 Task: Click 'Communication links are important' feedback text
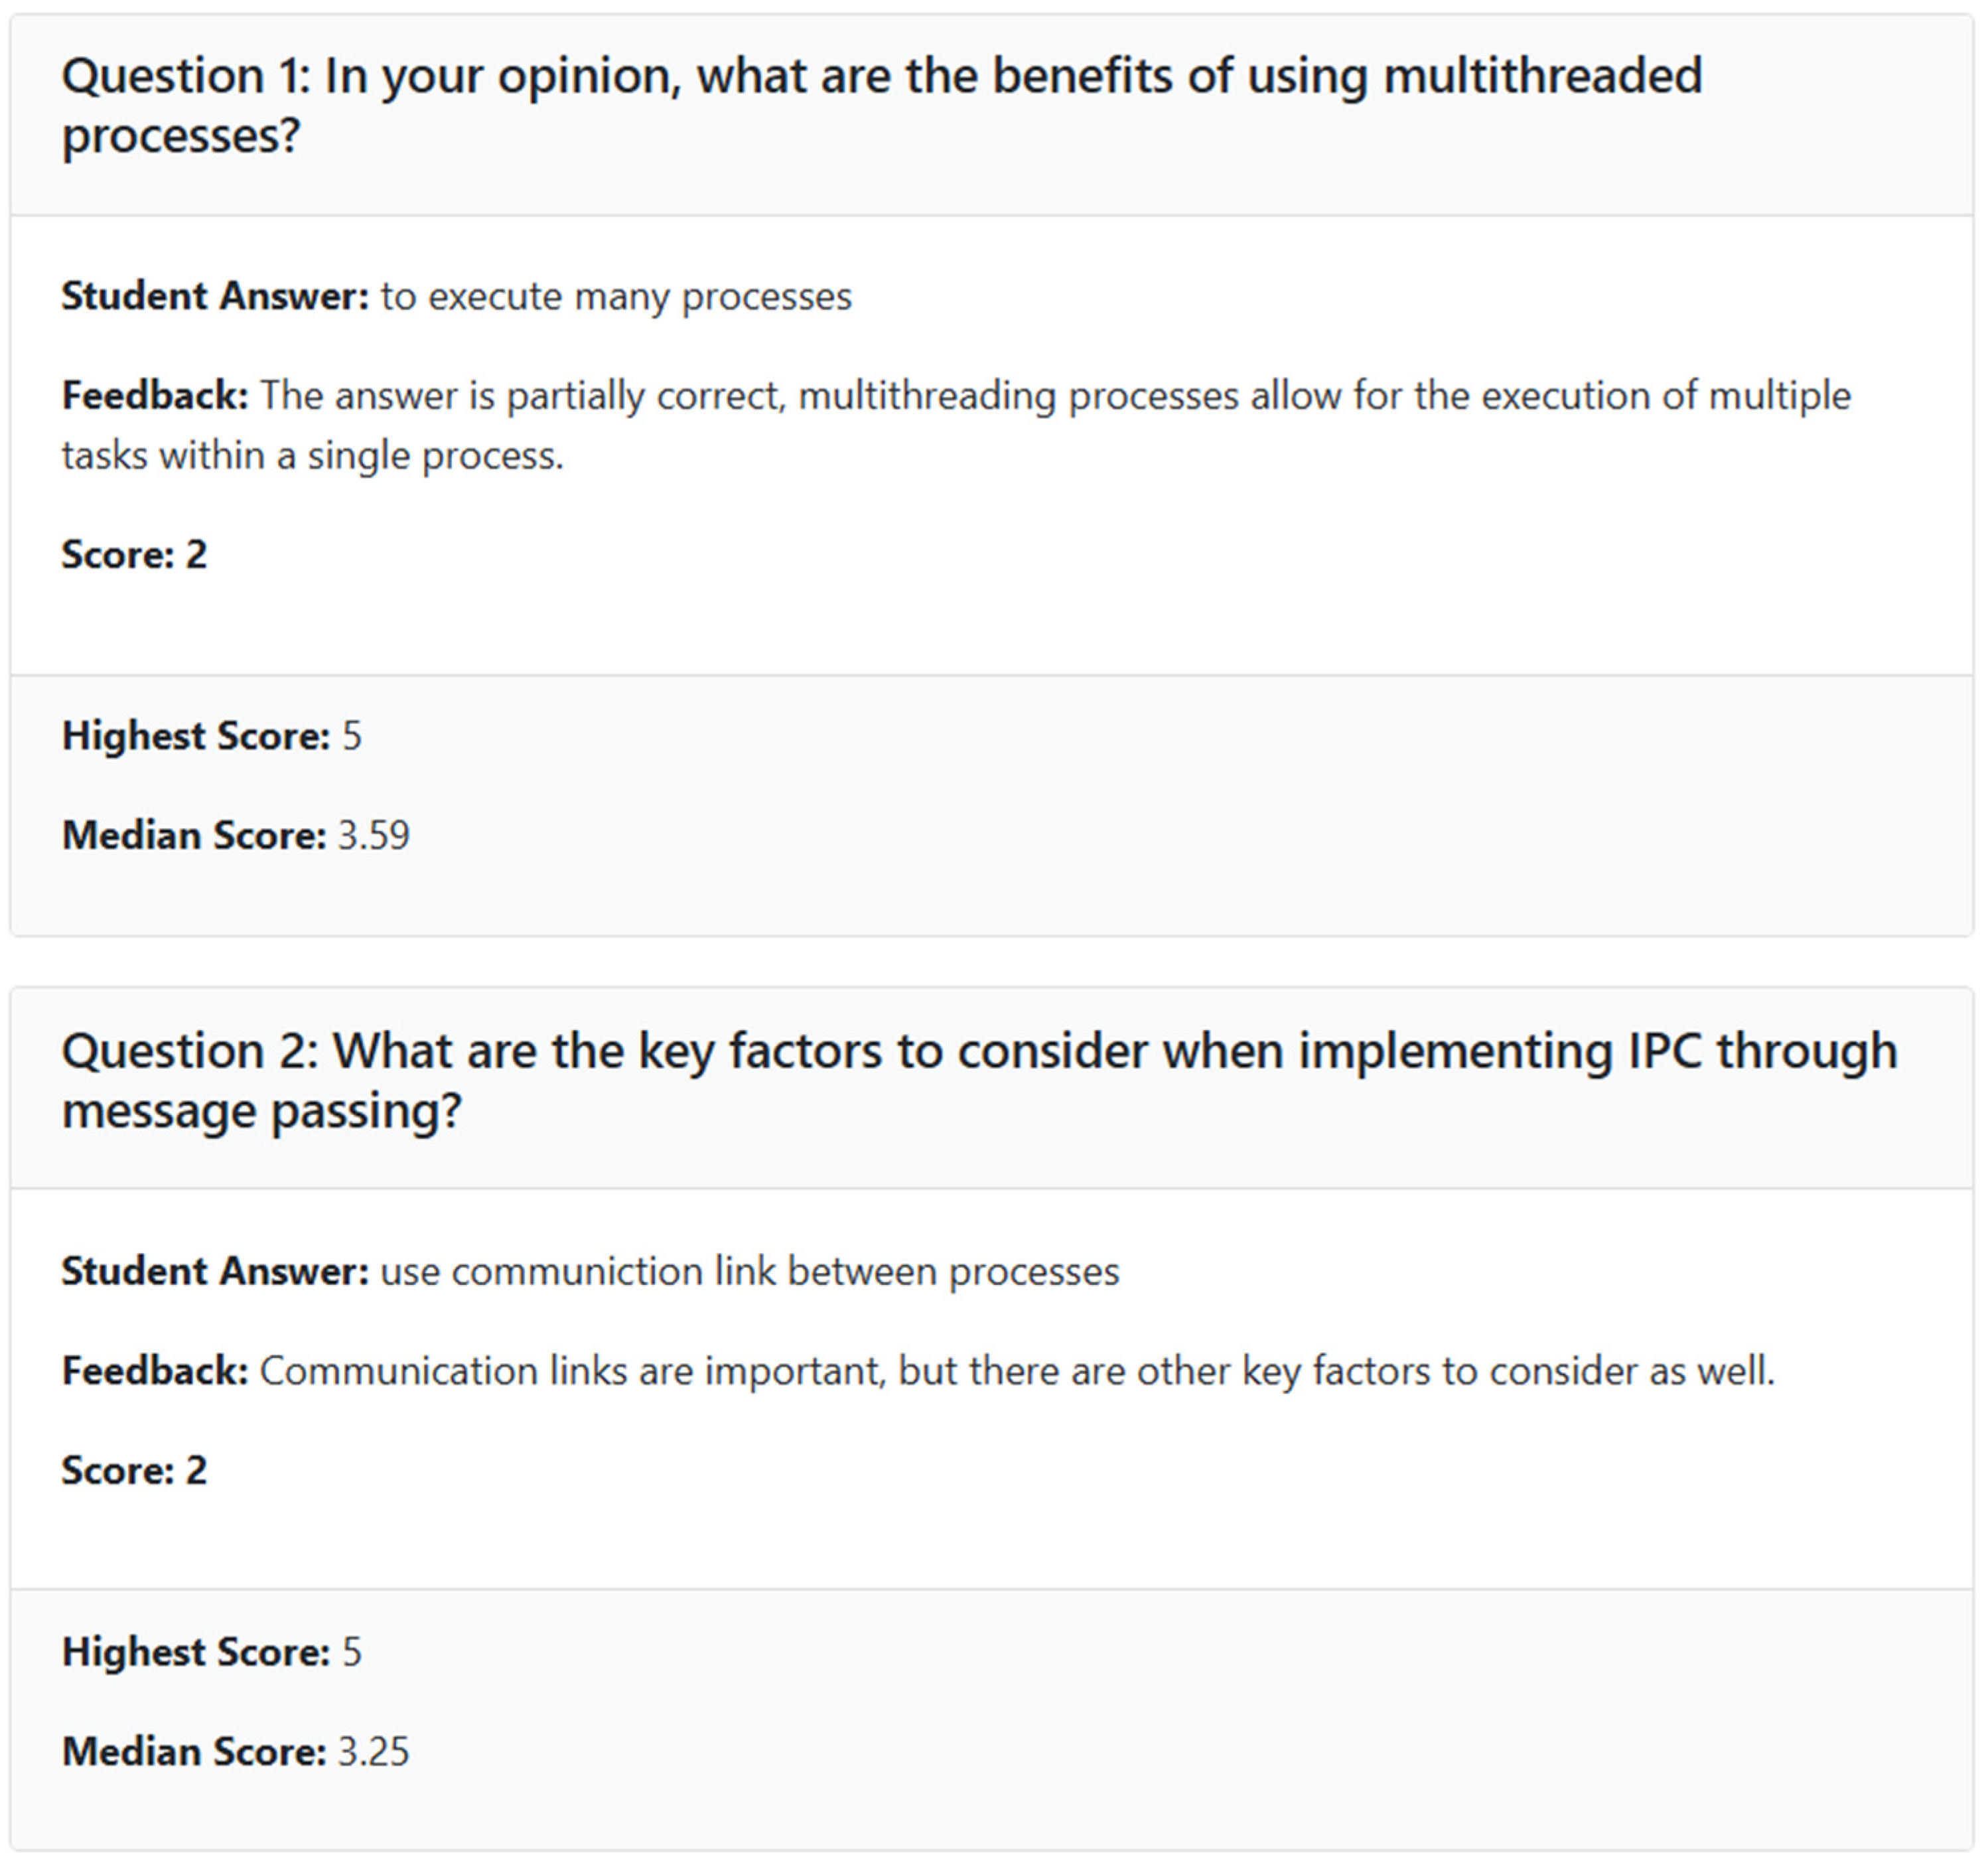pyautogui.click(x=1016, y=1370)
